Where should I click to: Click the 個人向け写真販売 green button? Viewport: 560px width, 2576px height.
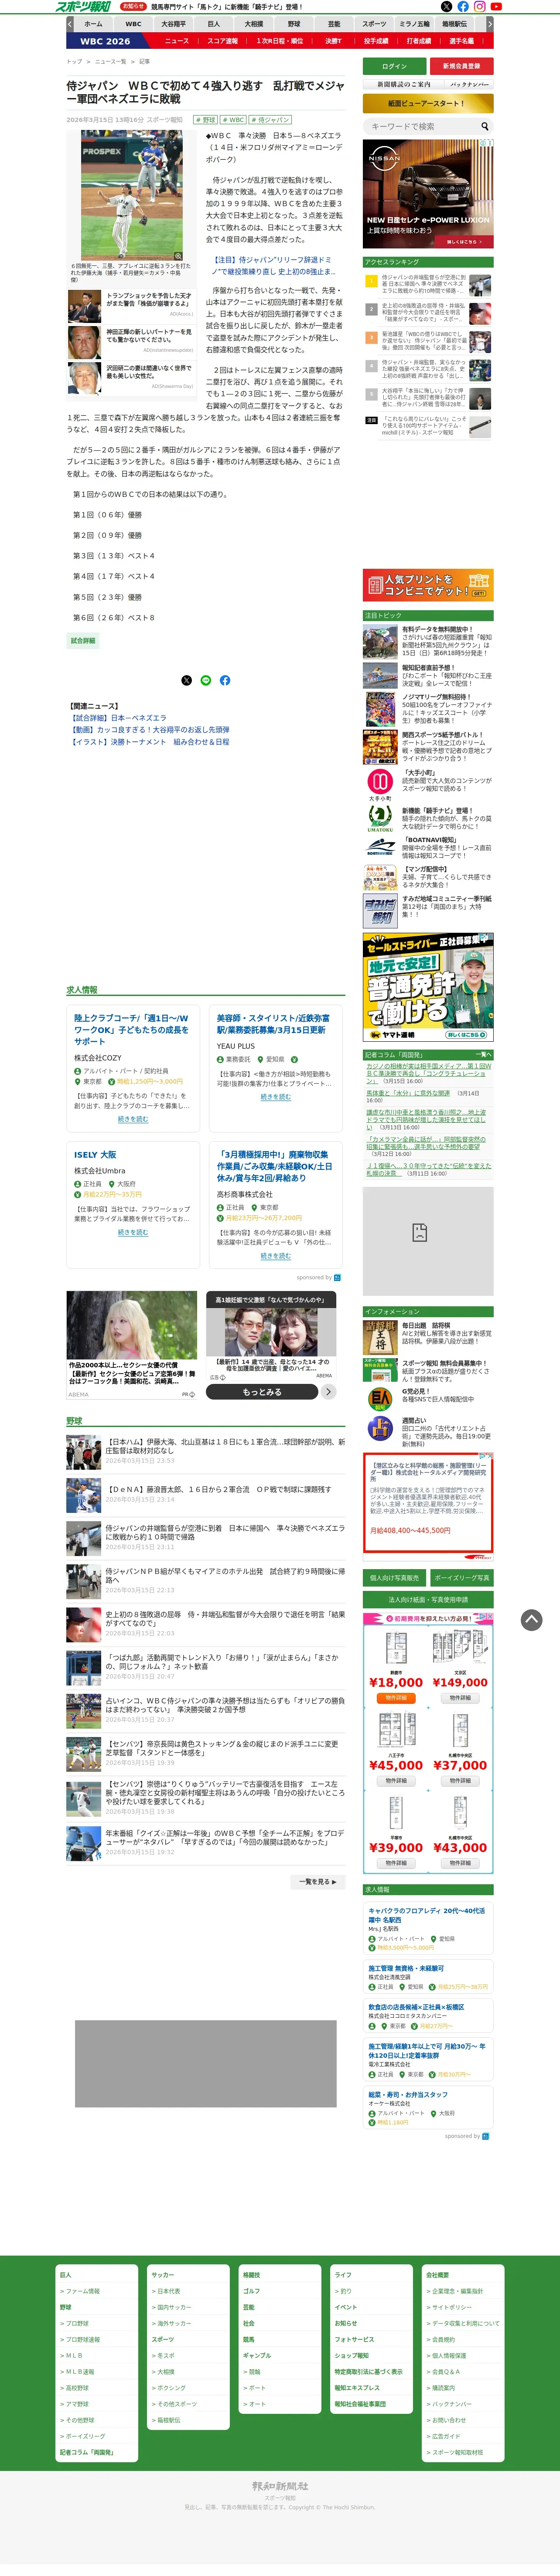[394, 1577]
